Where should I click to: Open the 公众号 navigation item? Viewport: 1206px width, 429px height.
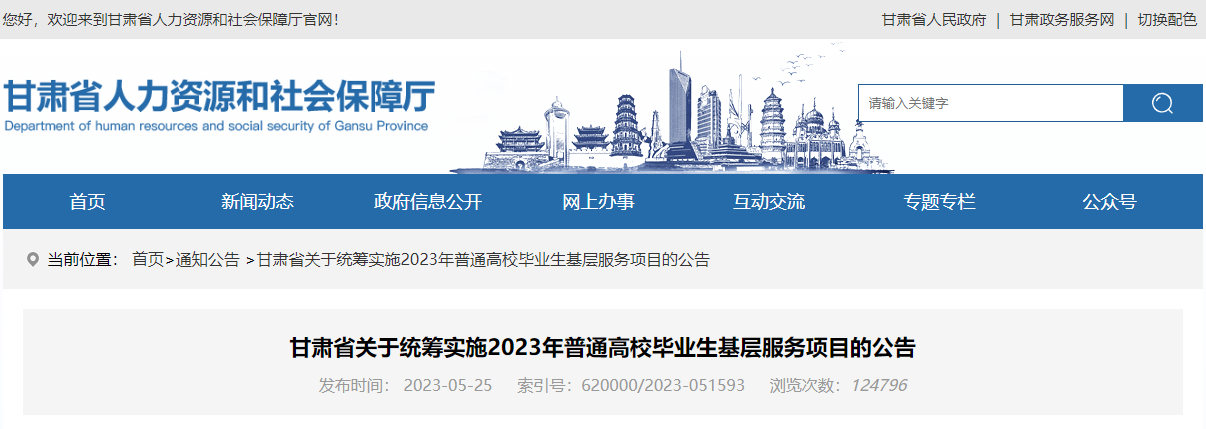[1109, 202]
